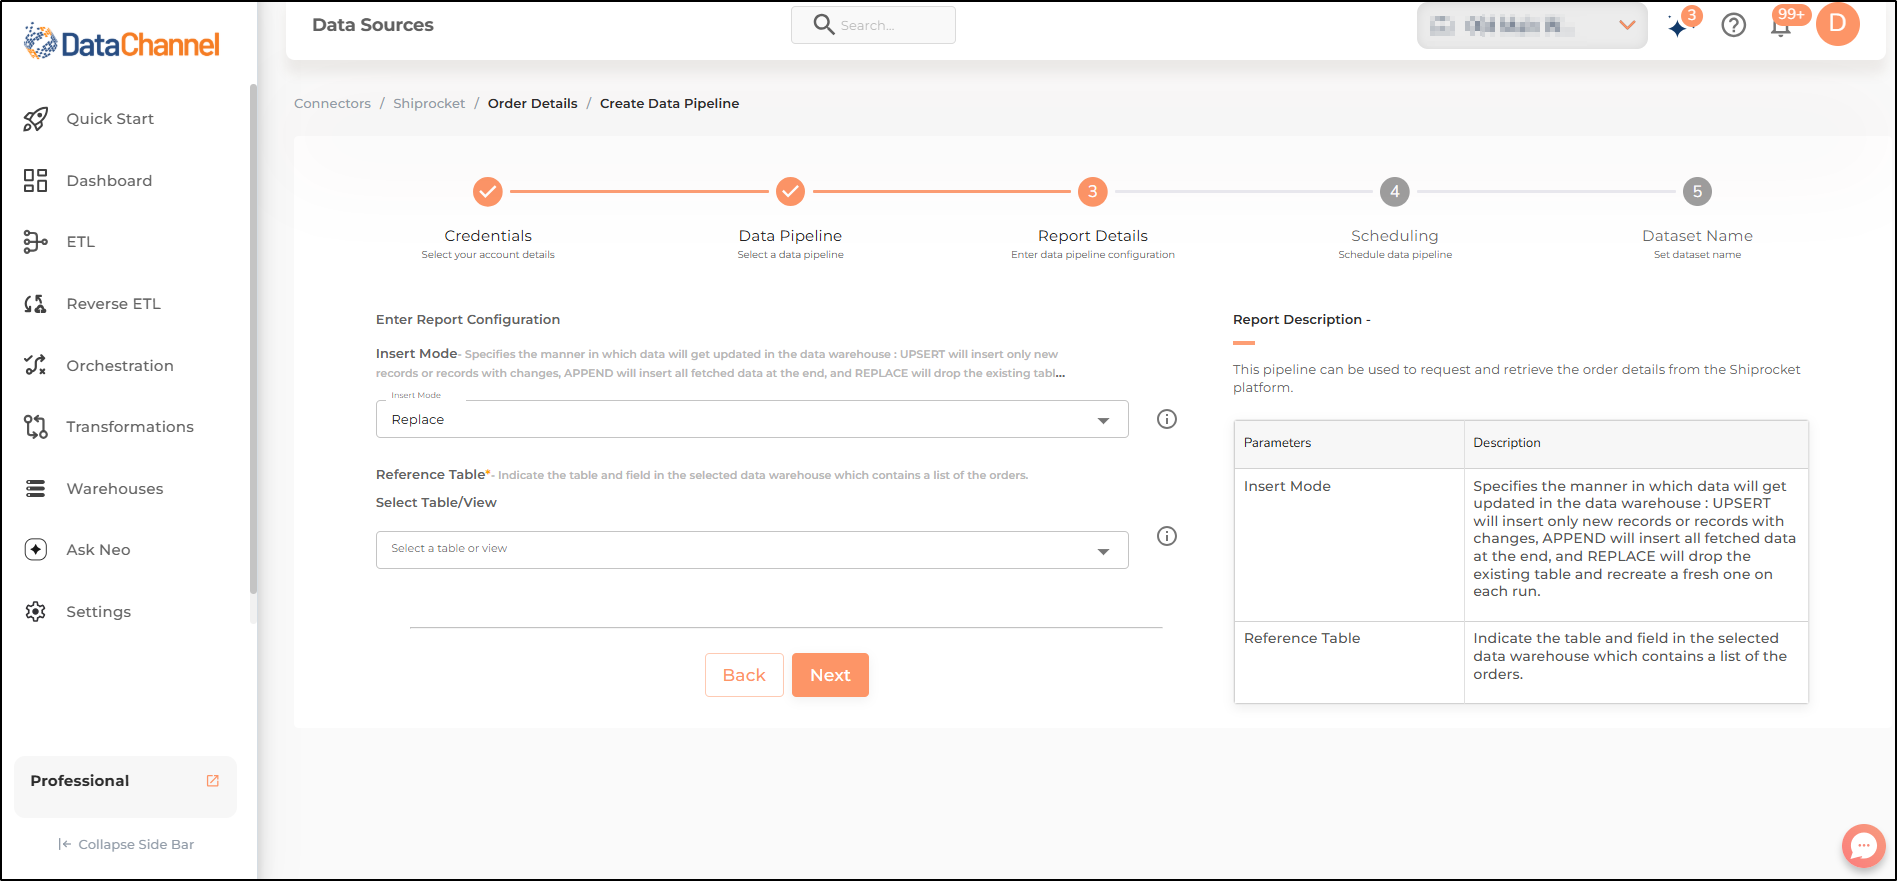Go to Connectors breadcrumb
This screenshot has height=881, width=1897.
(x=332, y=103)
